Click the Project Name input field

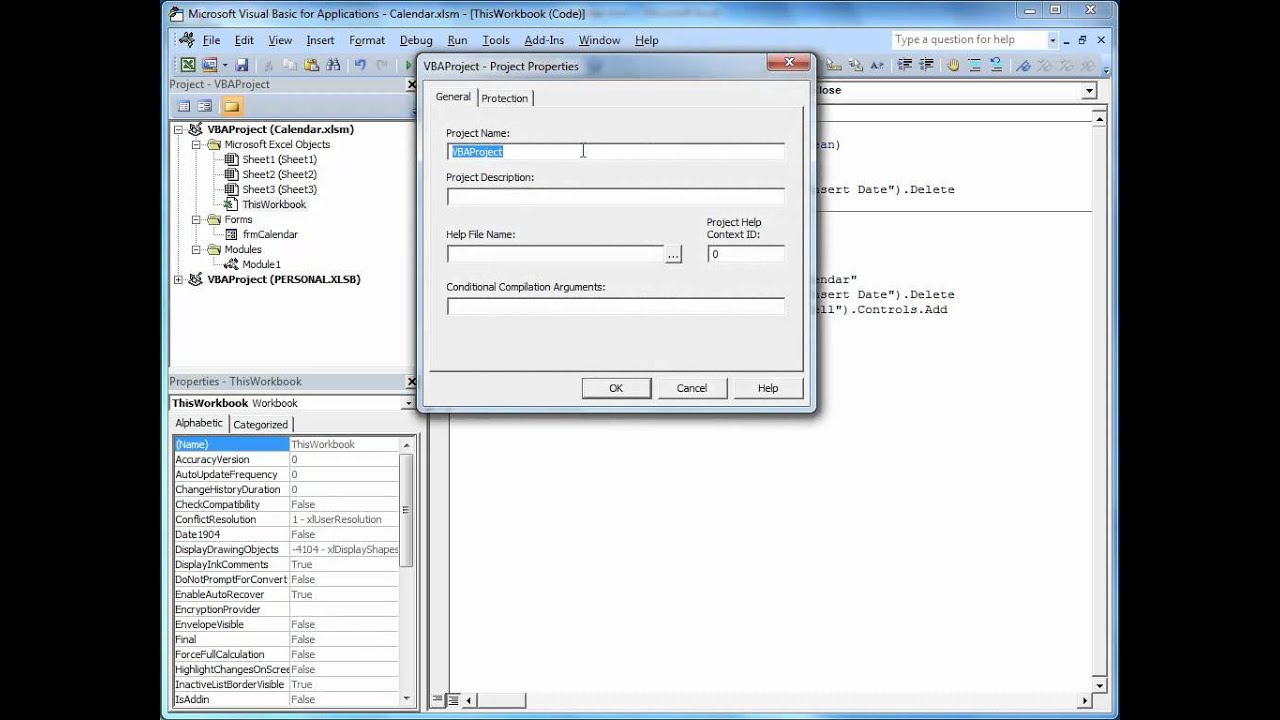[615, 151]
